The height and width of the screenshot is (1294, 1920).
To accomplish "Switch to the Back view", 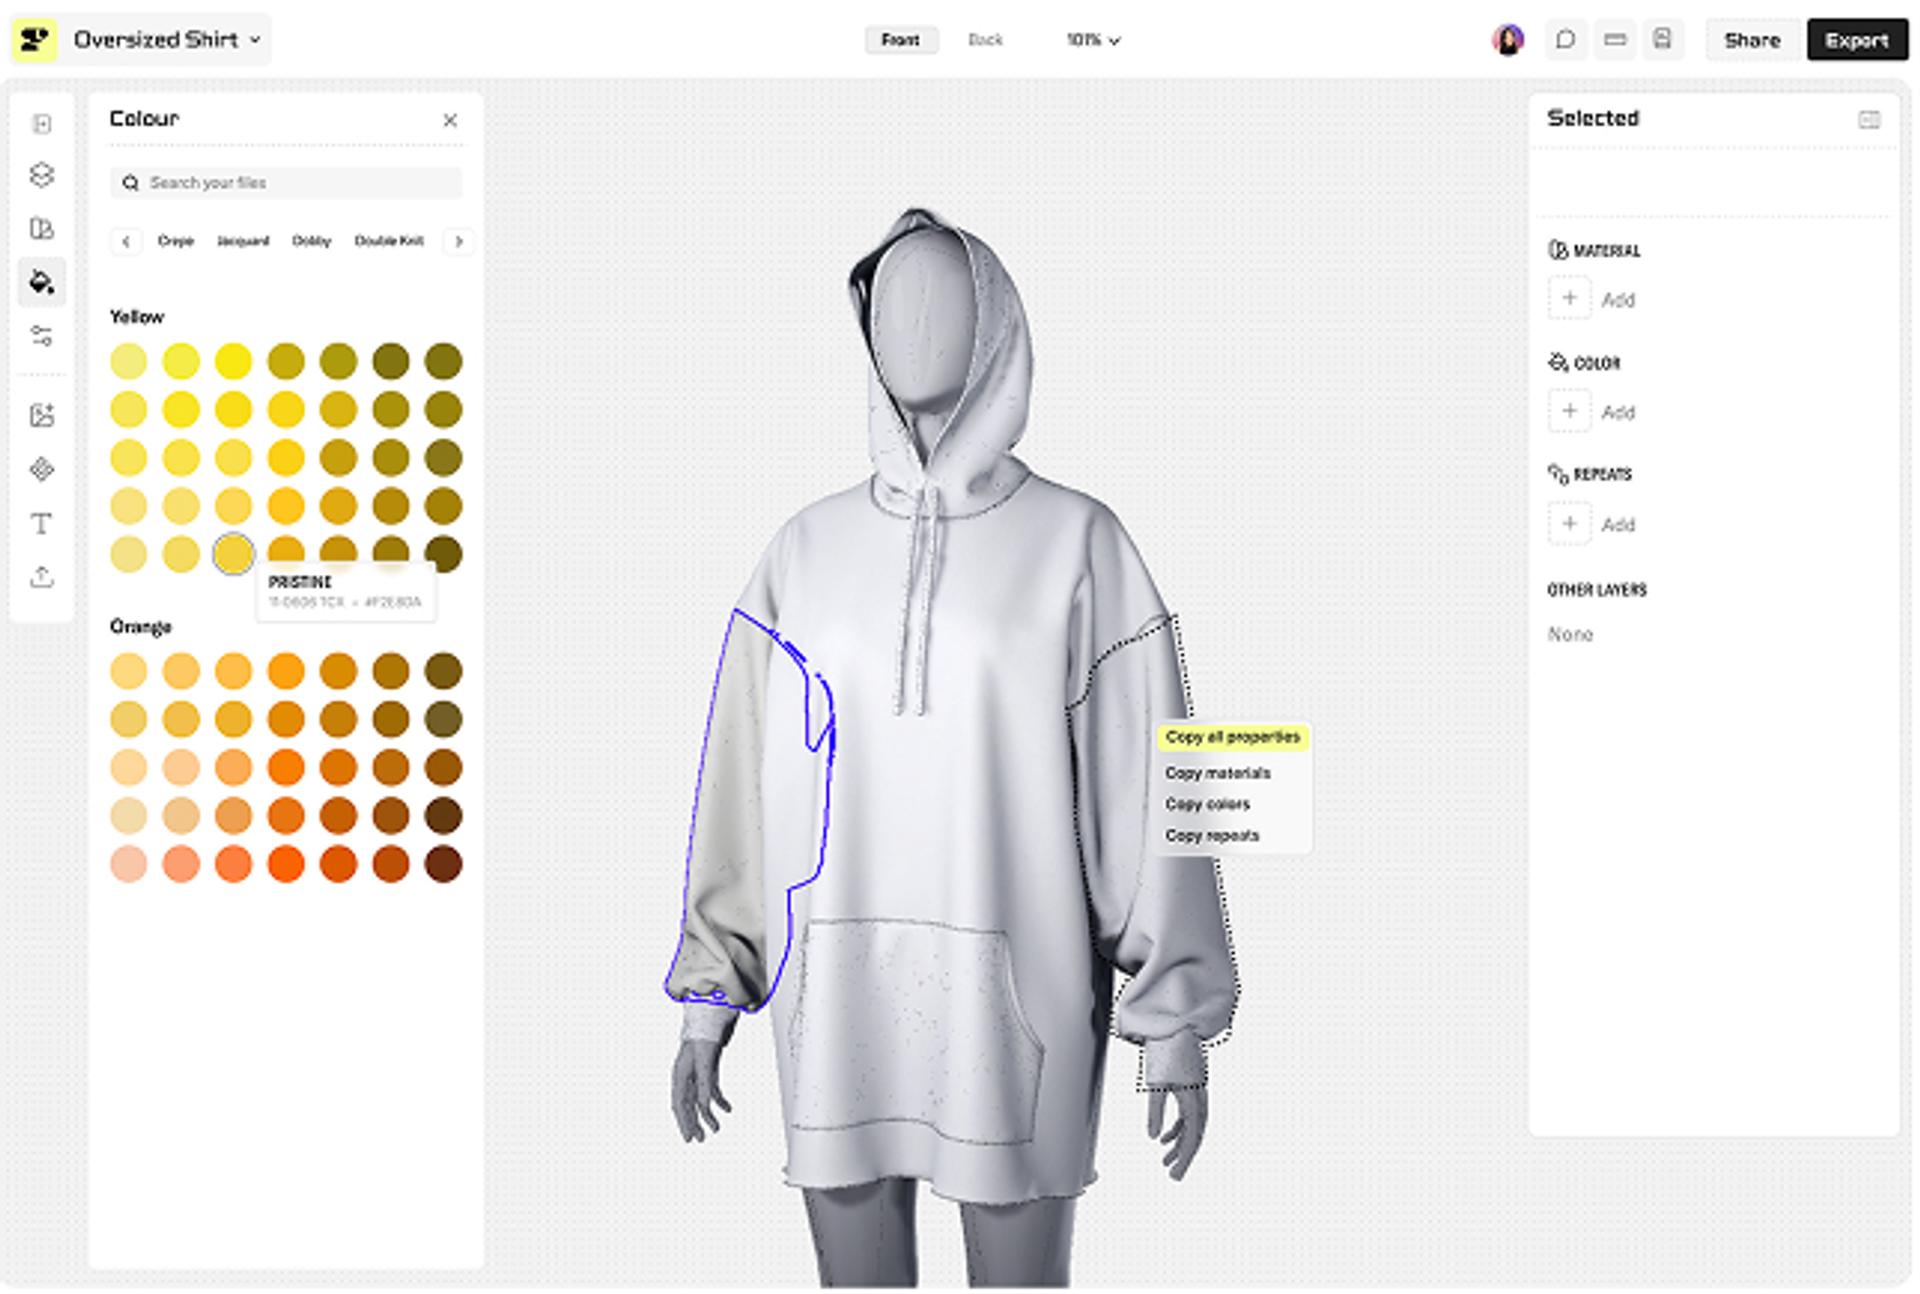I will (x=985, y=40).
